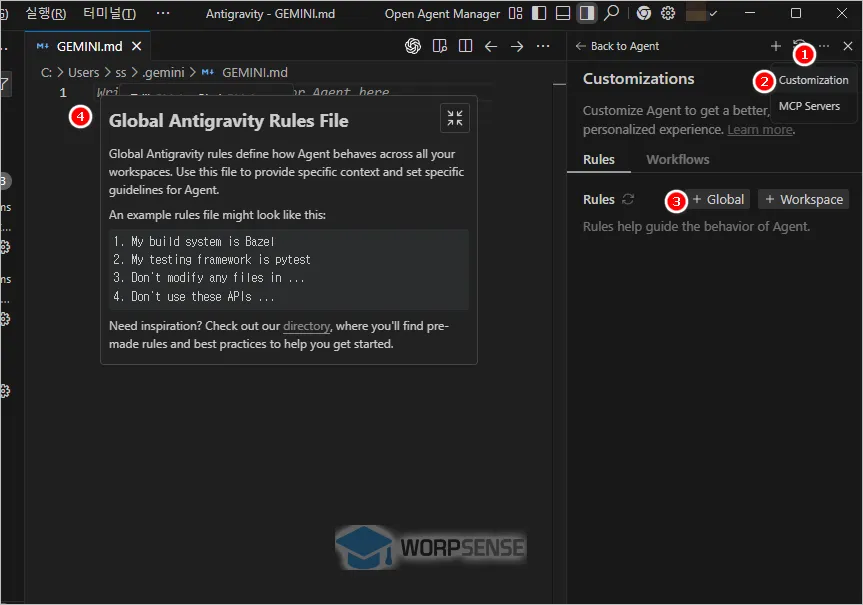The height and width of the screenshot is (605, 863).
Task: Refresh the Rules list
Action: tap(628, 199)
